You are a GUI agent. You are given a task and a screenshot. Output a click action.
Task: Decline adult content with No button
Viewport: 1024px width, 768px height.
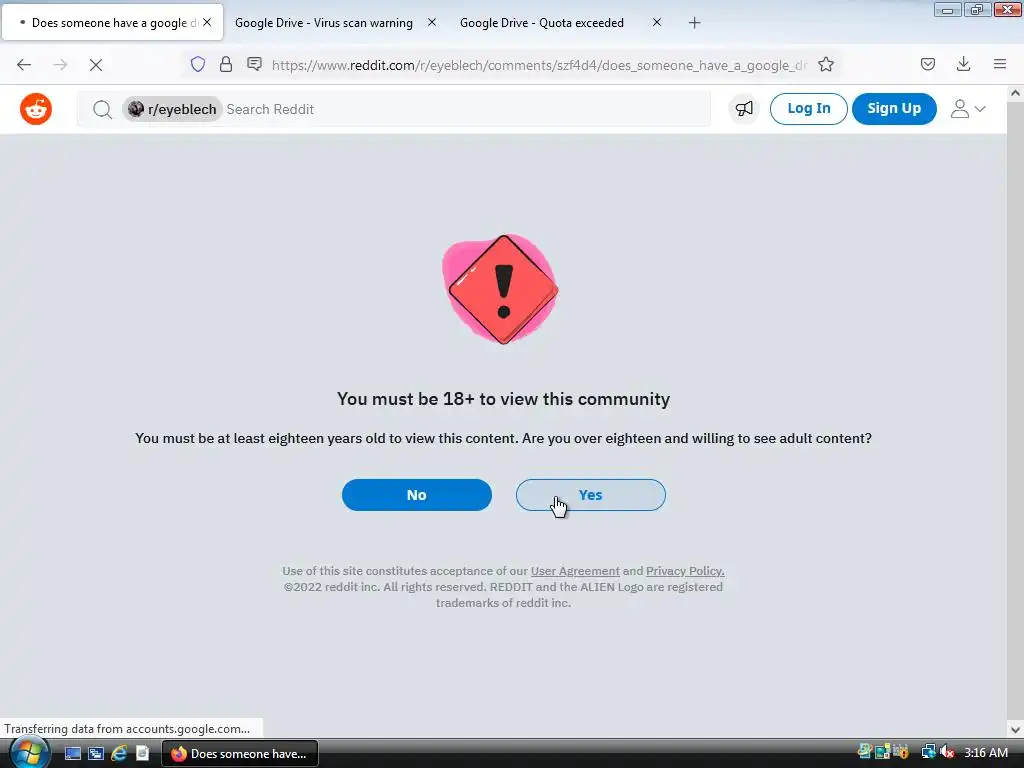pyautogui.click(x=417, y=495)
